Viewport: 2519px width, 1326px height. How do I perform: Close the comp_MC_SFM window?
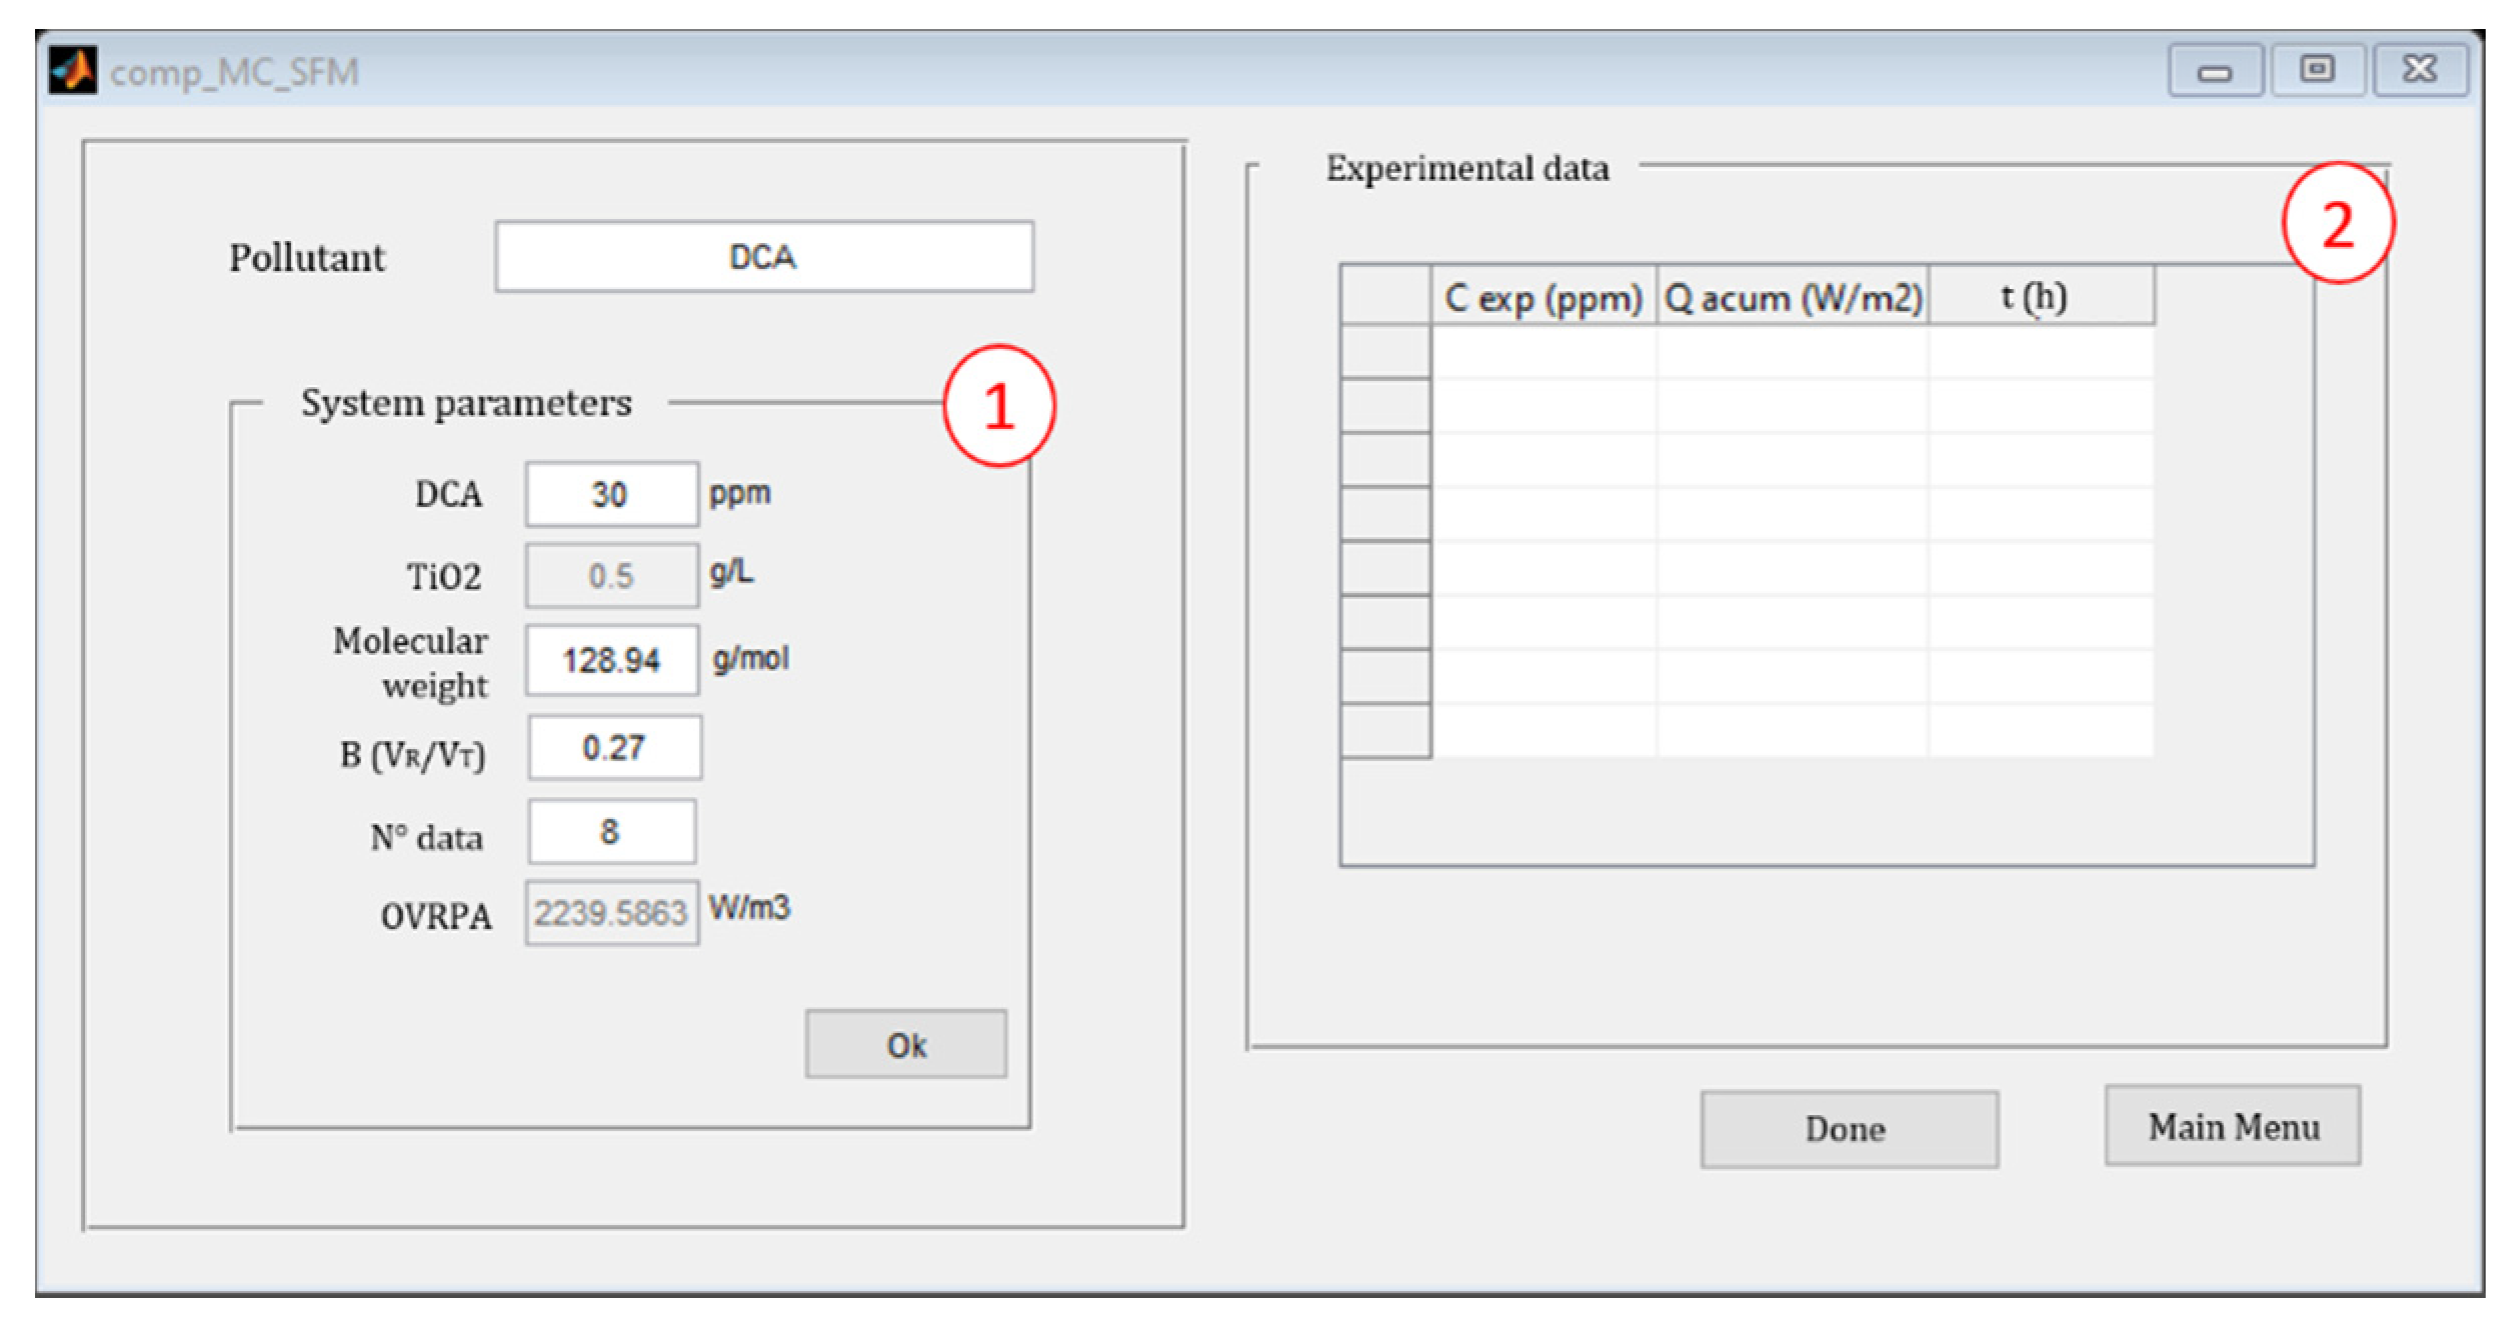[x=2420, y=71]
